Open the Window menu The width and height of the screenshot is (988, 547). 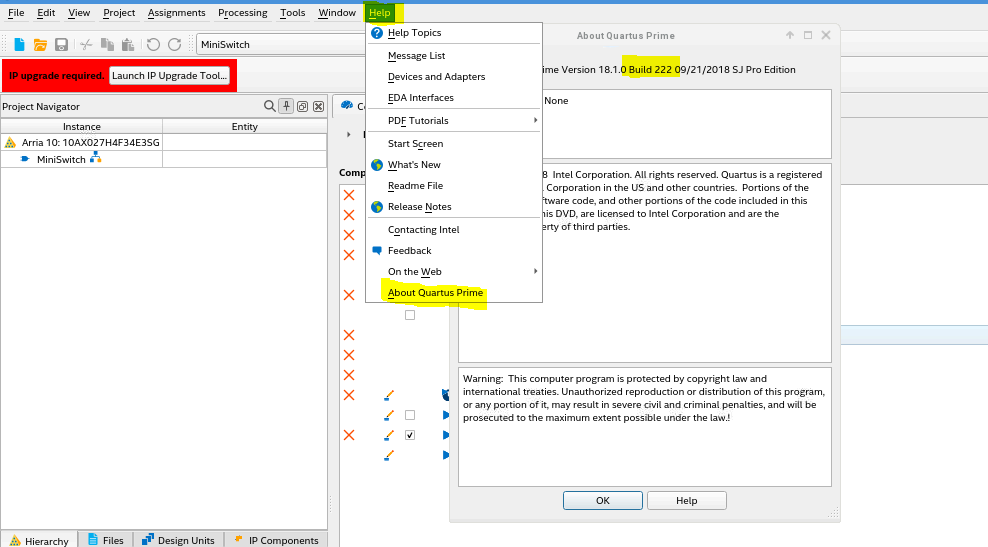[337, 13]
